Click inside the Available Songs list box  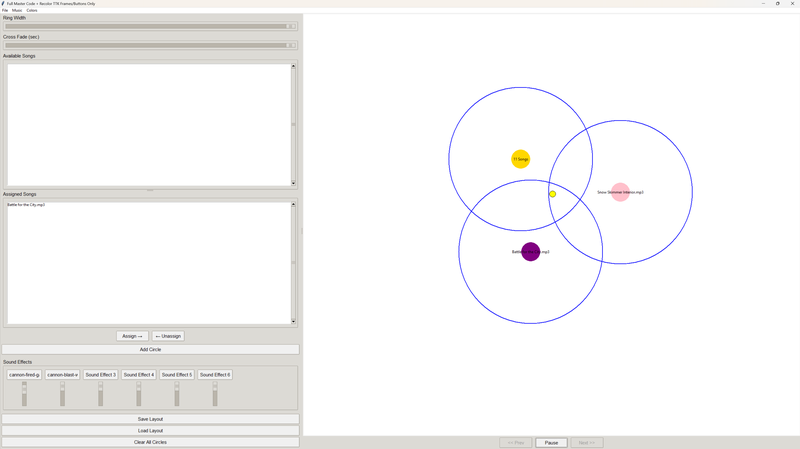[148, 124]
